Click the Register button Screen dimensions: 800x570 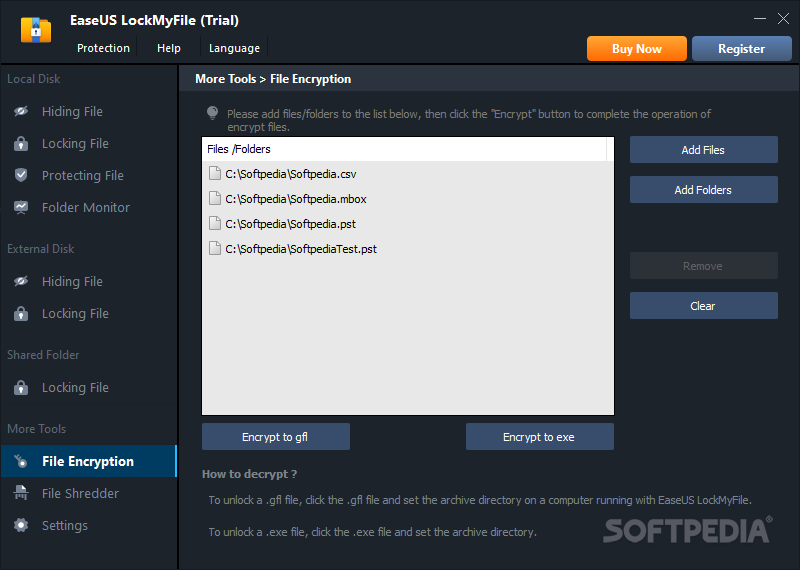tap(741, 48)
